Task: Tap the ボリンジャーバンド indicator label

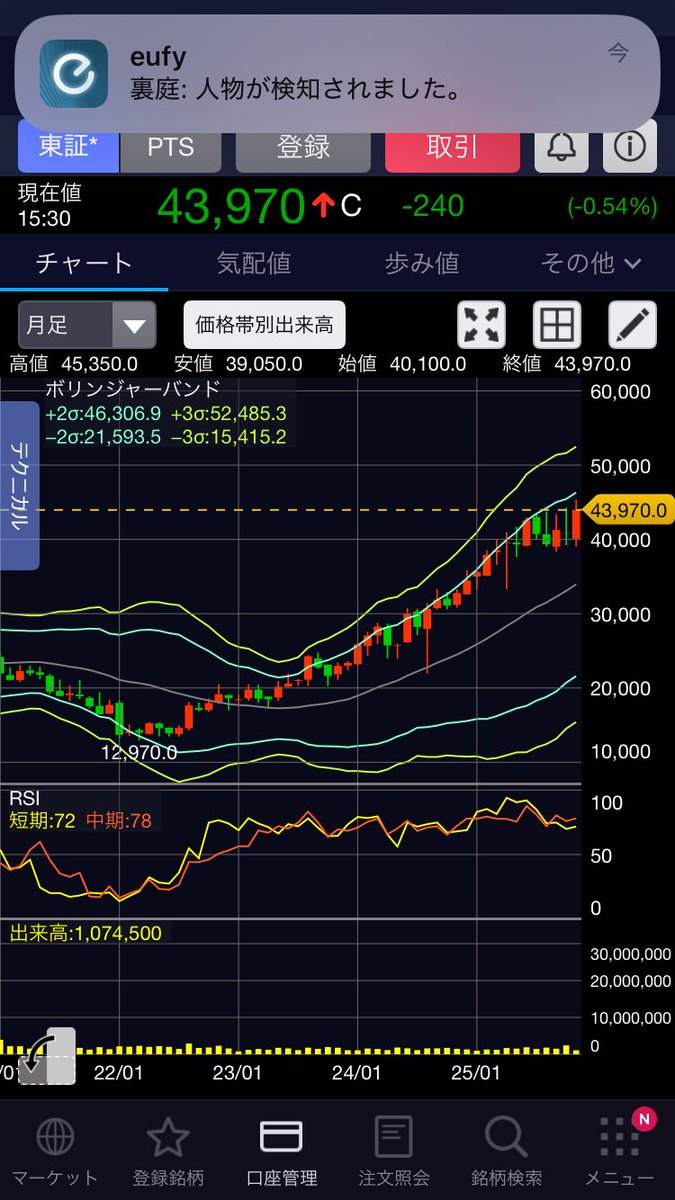Action: (x=132, y=389)
